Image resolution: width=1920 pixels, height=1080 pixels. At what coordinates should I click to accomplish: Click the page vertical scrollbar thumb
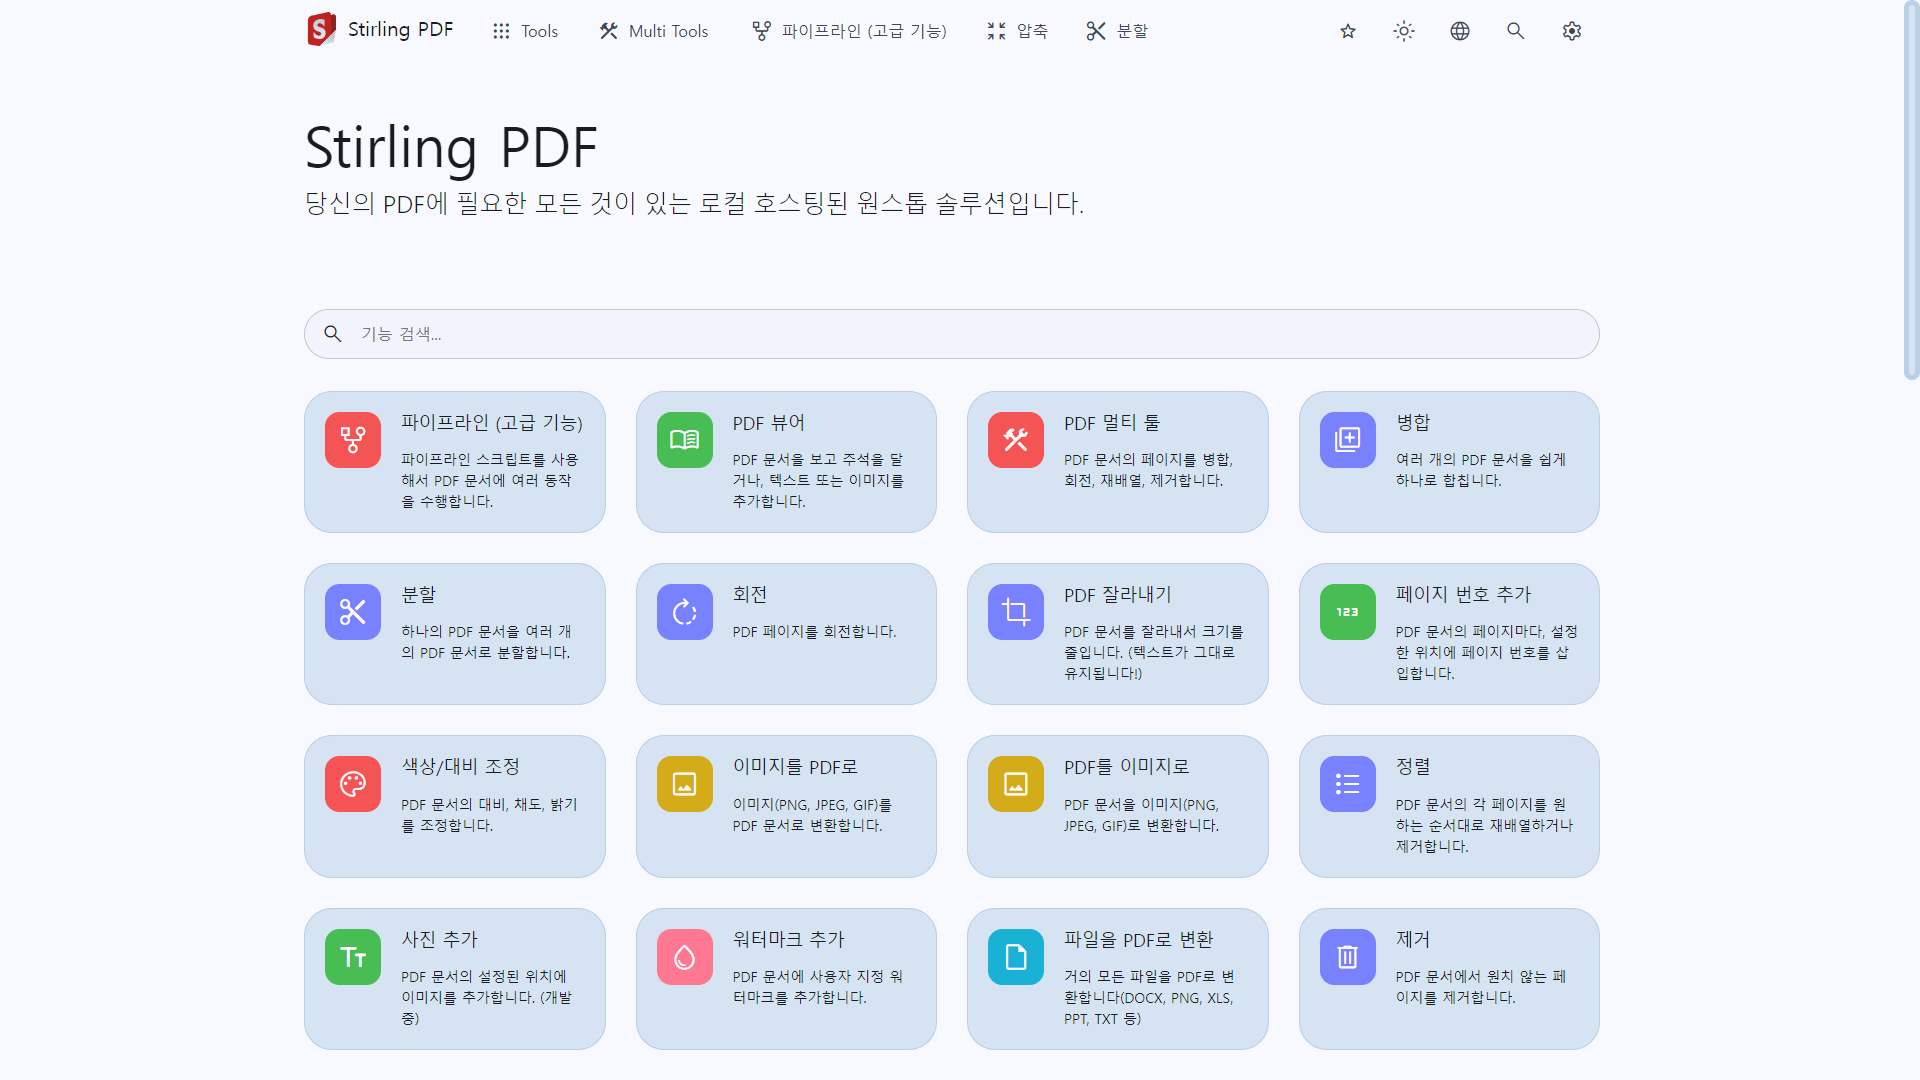pos(1911,190)
